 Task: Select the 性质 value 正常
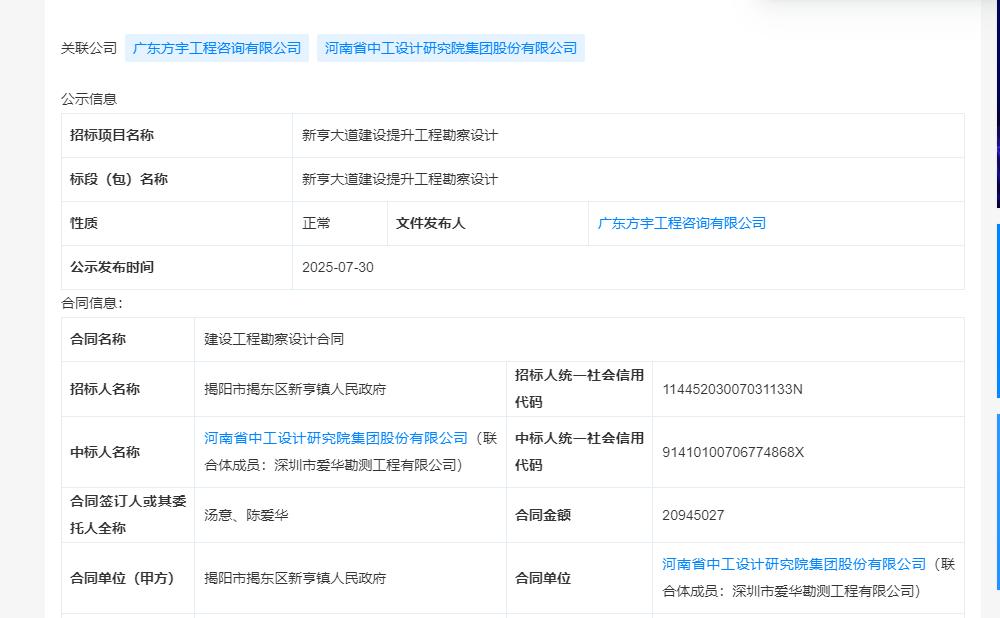pyautogui.click(x=316, y=223)
